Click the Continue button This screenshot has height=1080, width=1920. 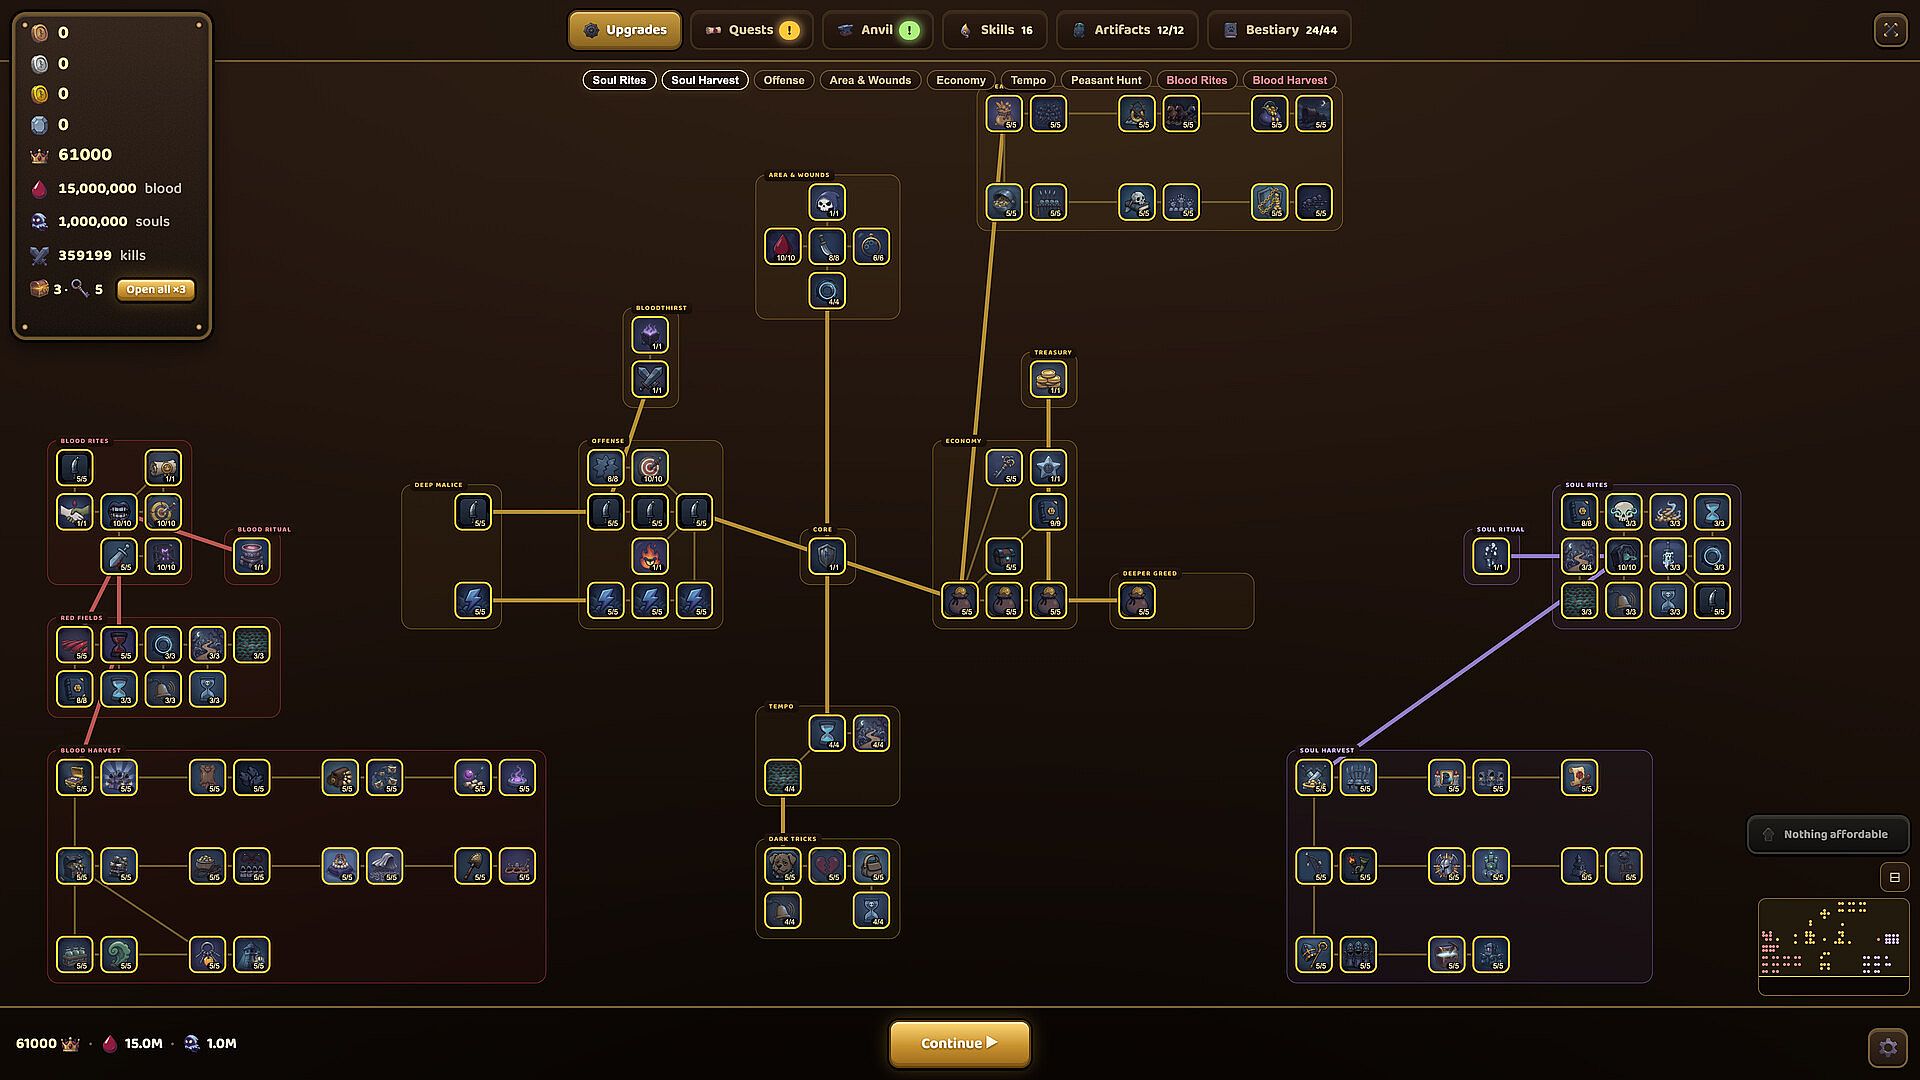(960, 1043)
